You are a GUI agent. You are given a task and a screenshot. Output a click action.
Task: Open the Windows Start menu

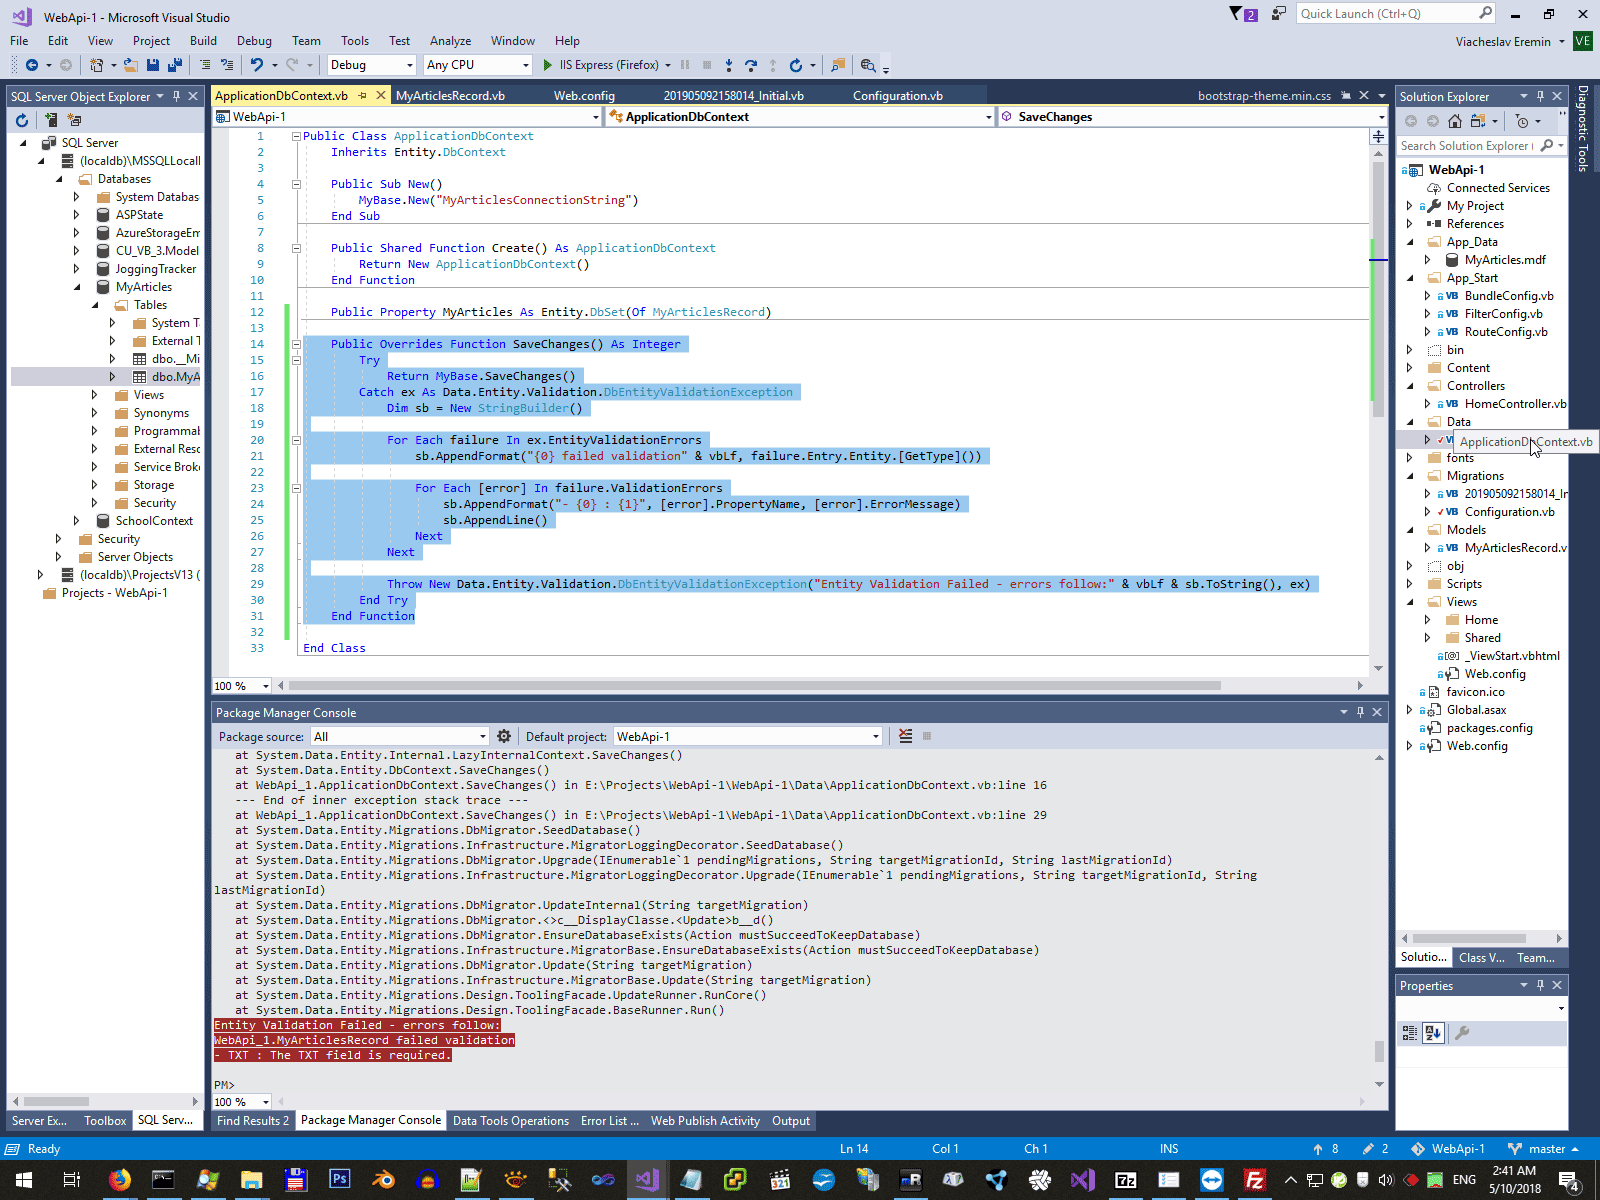pos(24,1180)
